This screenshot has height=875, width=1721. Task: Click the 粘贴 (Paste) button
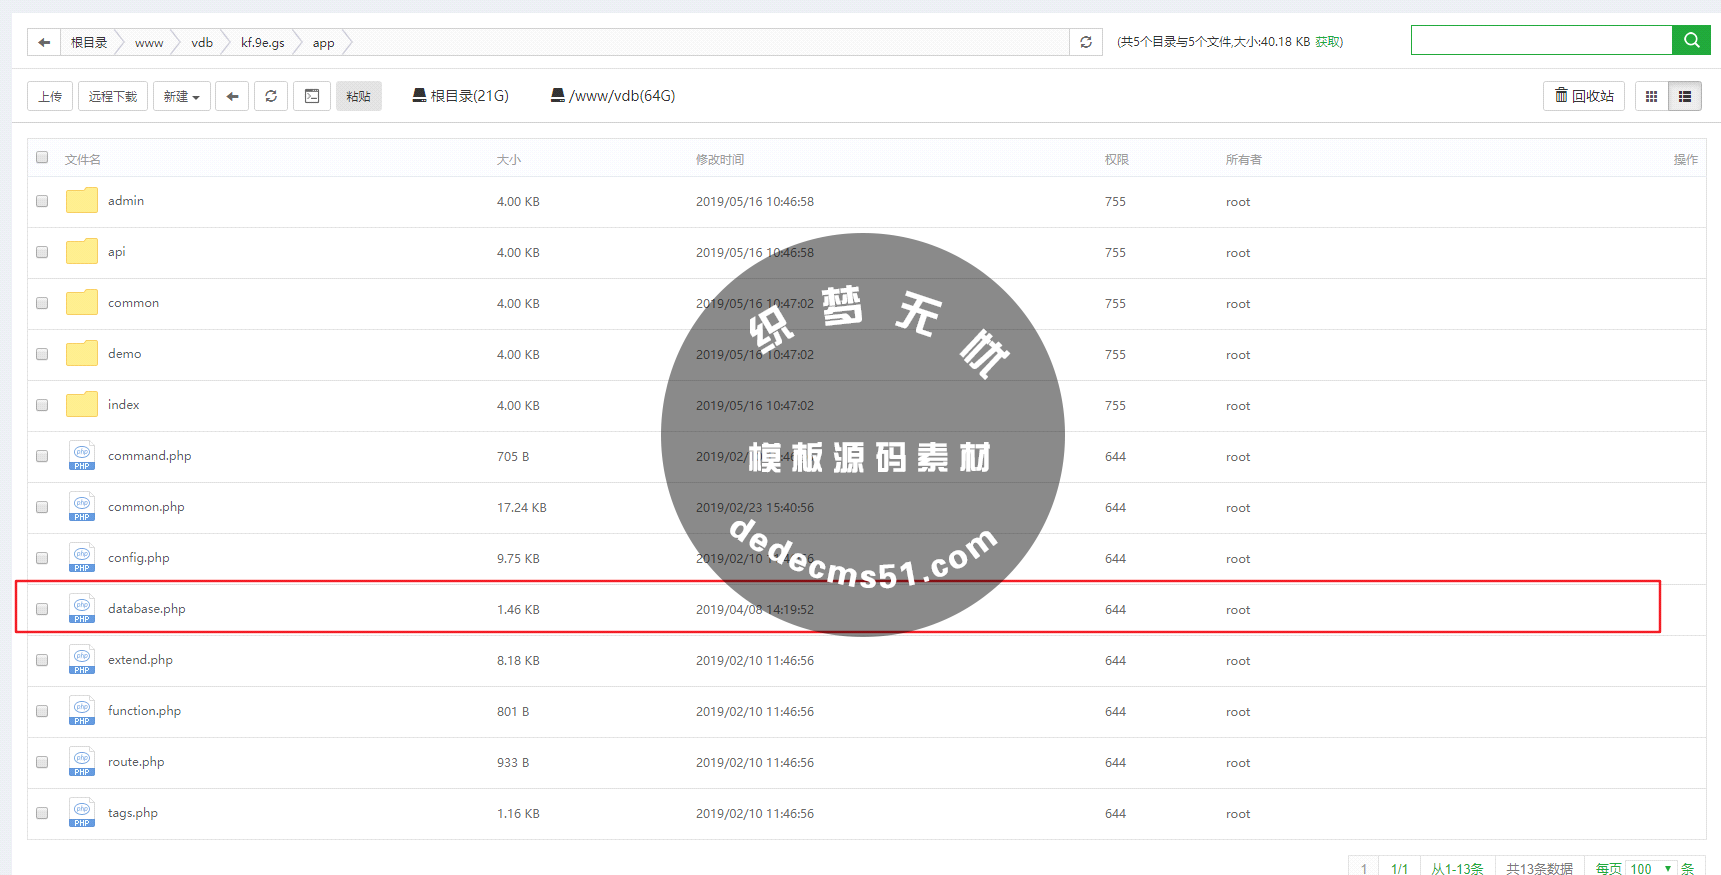(x=359, y=96)
